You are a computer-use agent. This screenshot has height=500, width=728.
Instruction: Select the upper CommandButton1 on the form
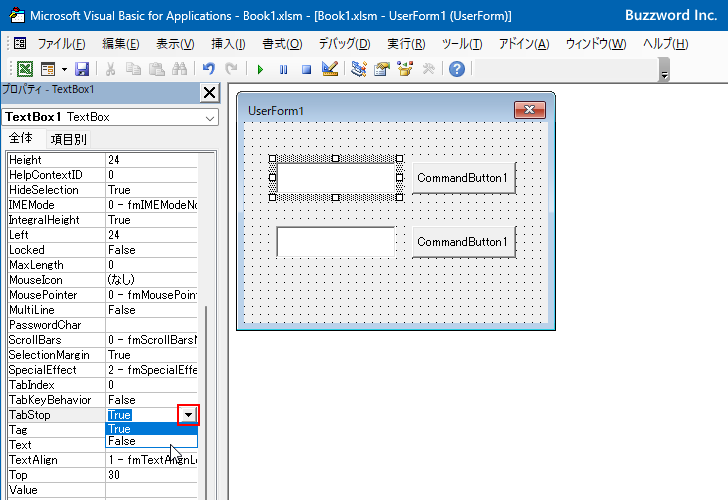[464, 178]
